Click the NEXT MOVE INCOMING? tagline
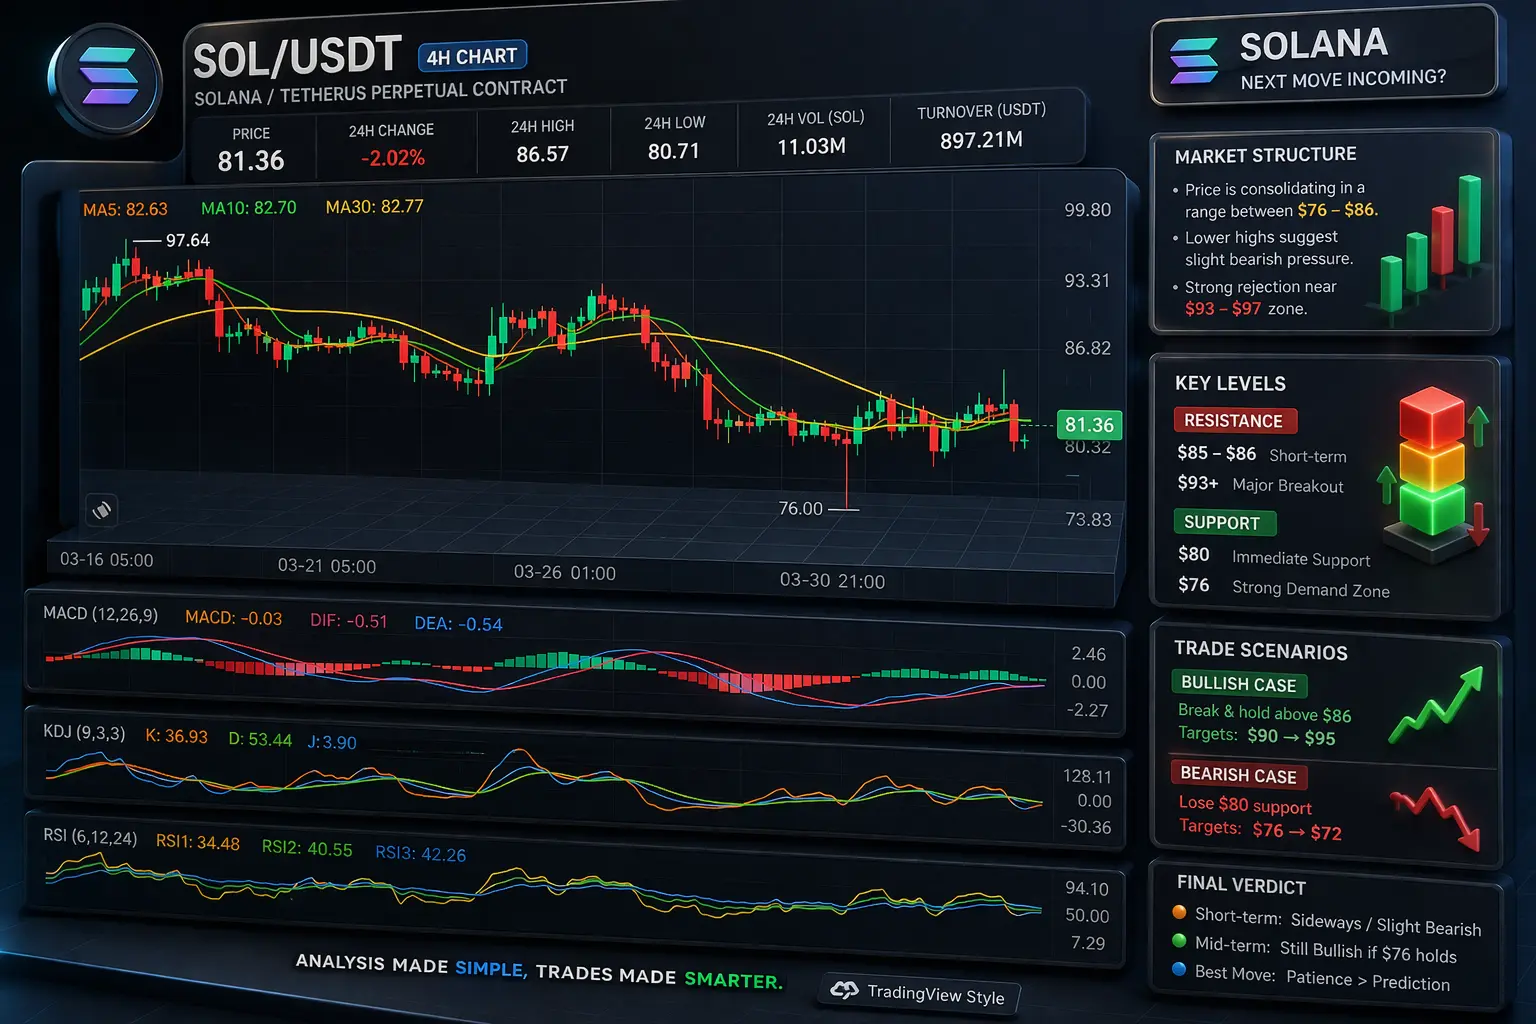 [x=1343, y=79]
